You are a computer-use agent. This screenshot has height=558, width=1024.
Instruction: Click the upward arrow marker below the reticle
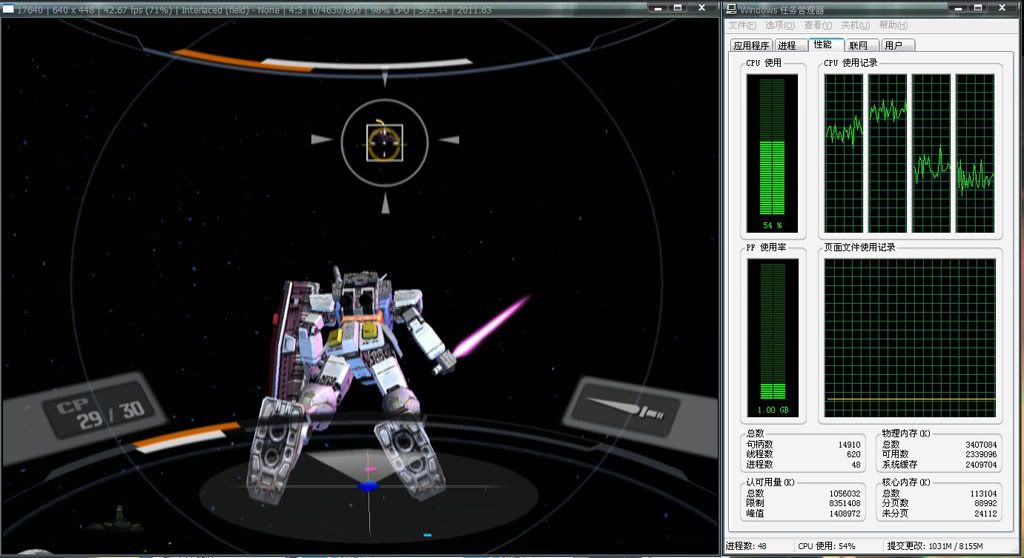[385, 203]
